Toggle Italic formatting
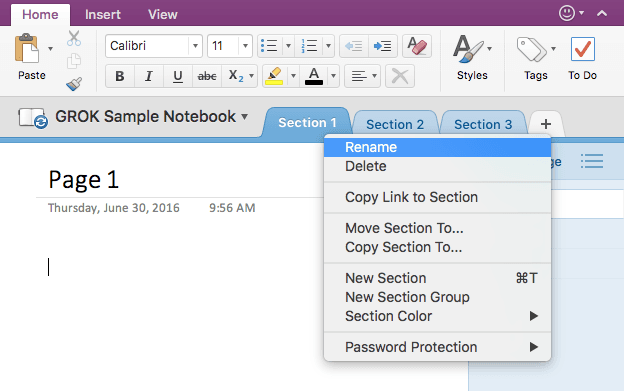The image size is (624, 391). tap(149, 76)
